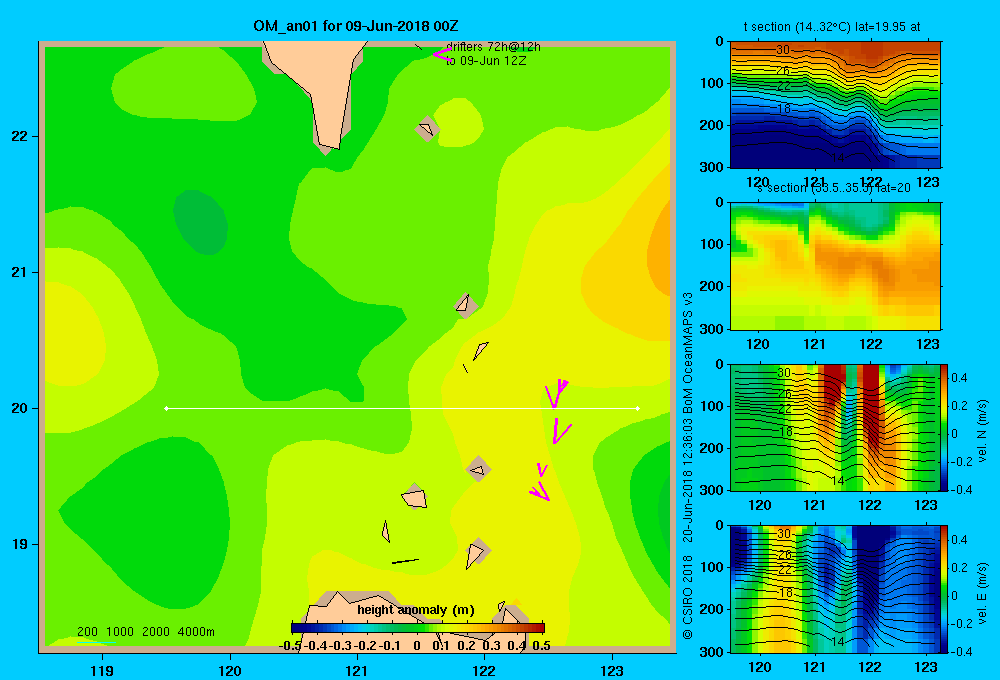Click latitude label 22 on main map
The height and width of the screenshot is (680, 1000).
click(19, 137)
